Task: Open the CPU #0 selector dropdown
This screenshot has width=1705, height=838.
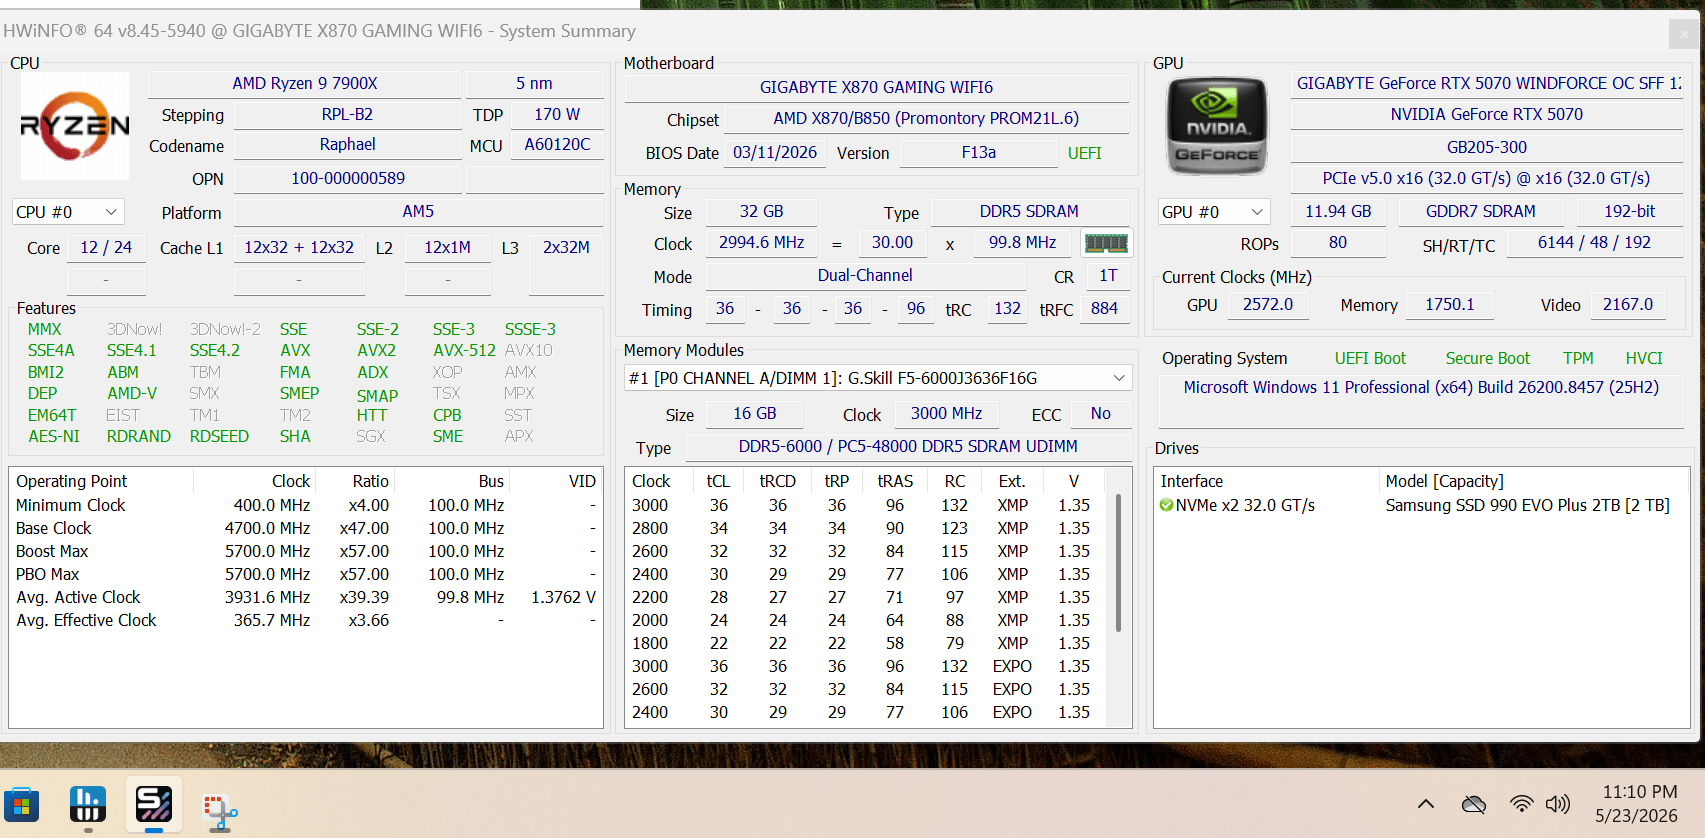Action: [68, 212]
